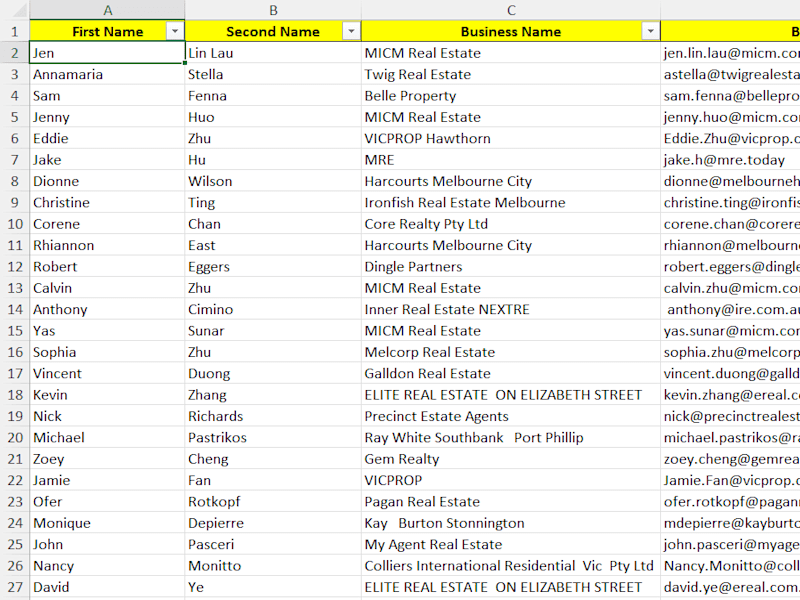Click the cell containing Dionne

pyautogui.click(x=107, y=181)
